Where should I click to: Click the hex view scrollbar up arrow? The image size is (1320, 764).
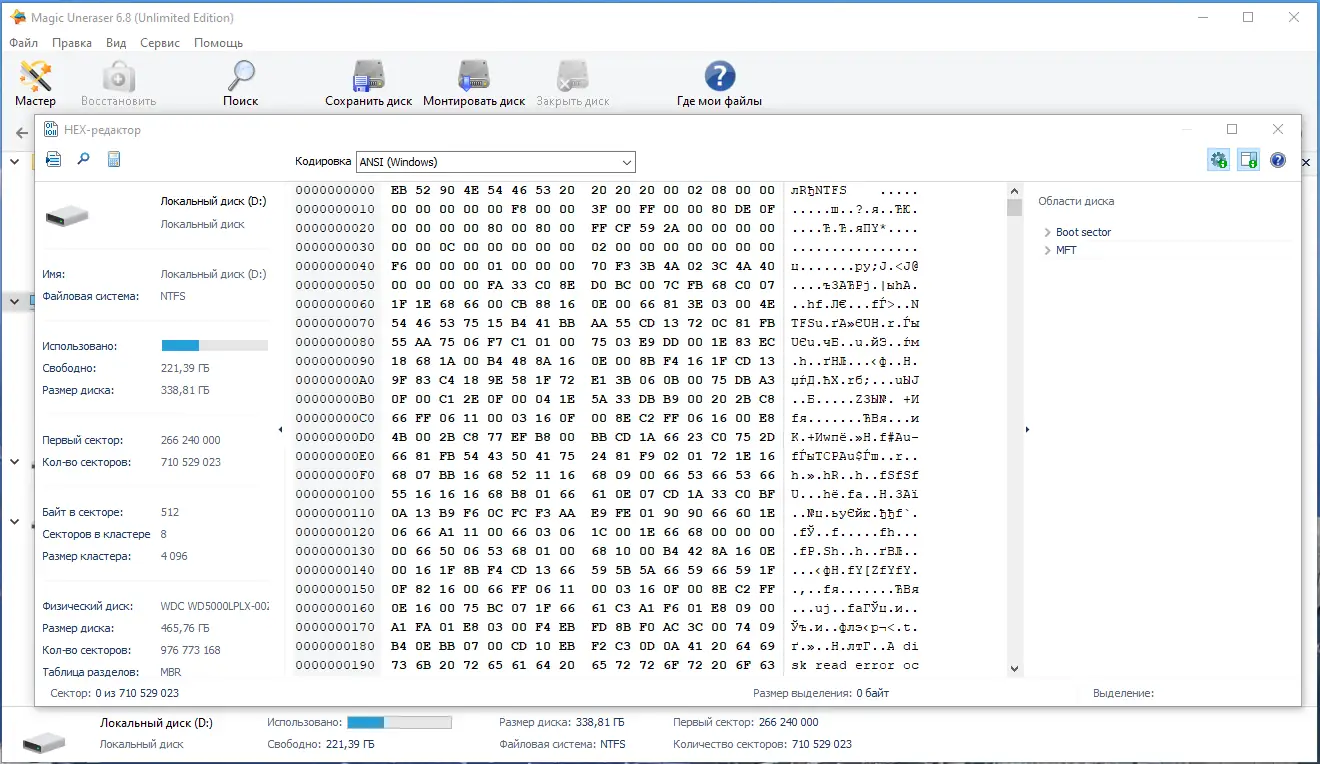[1014, 190]
